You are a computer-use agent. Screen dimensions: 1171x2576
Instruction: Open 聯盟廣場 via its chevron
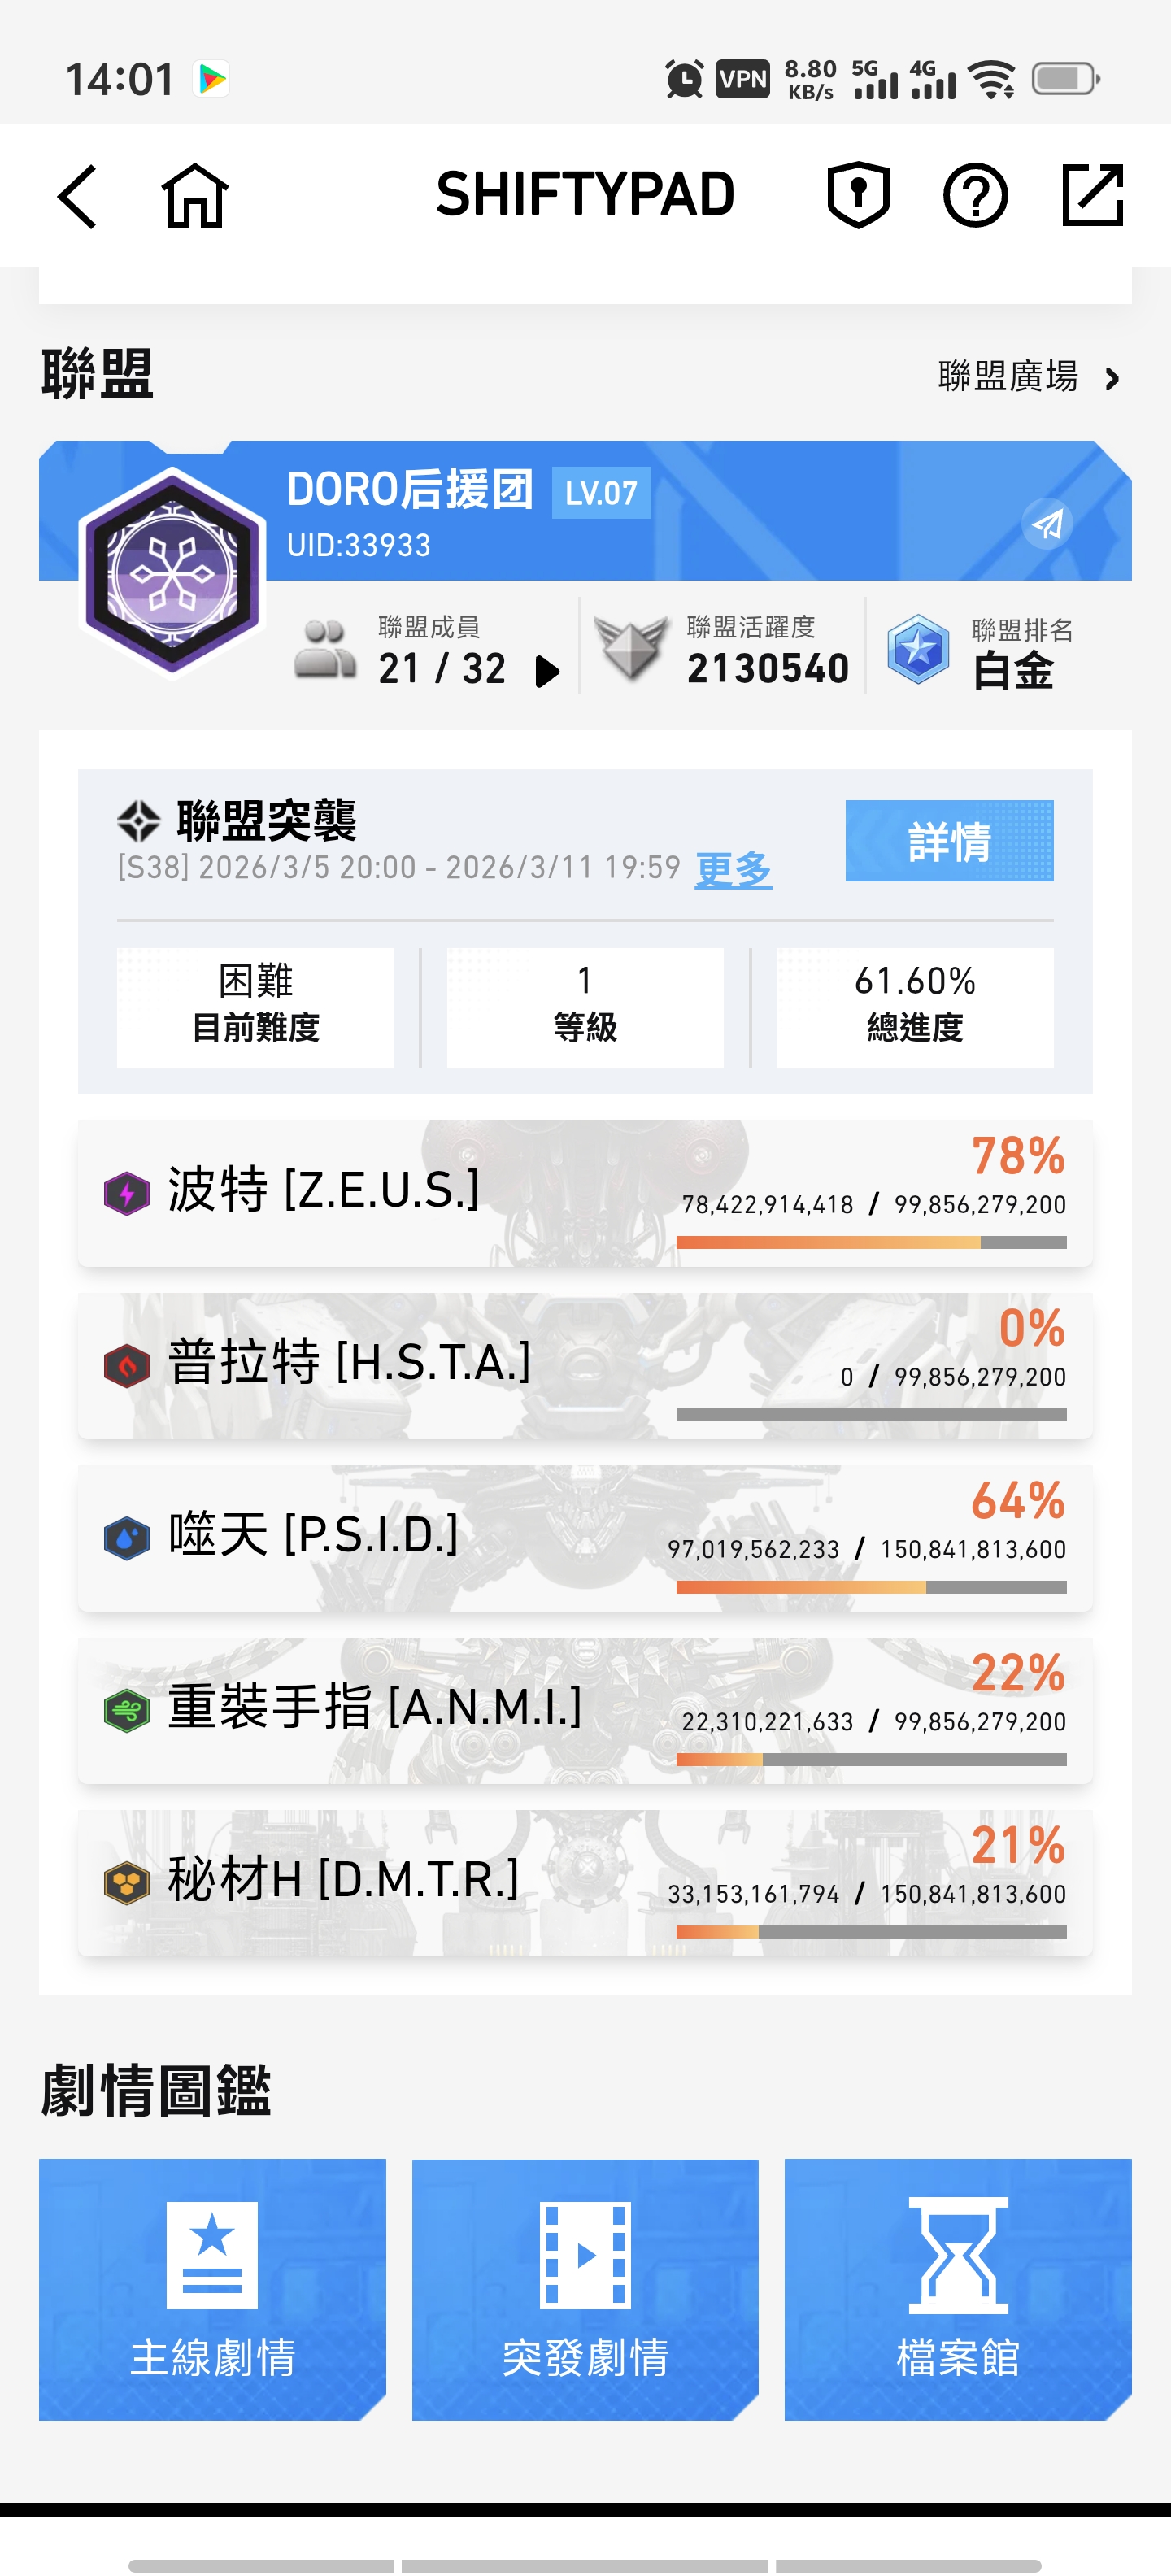pyautogui.click(x=1113, y=380)
